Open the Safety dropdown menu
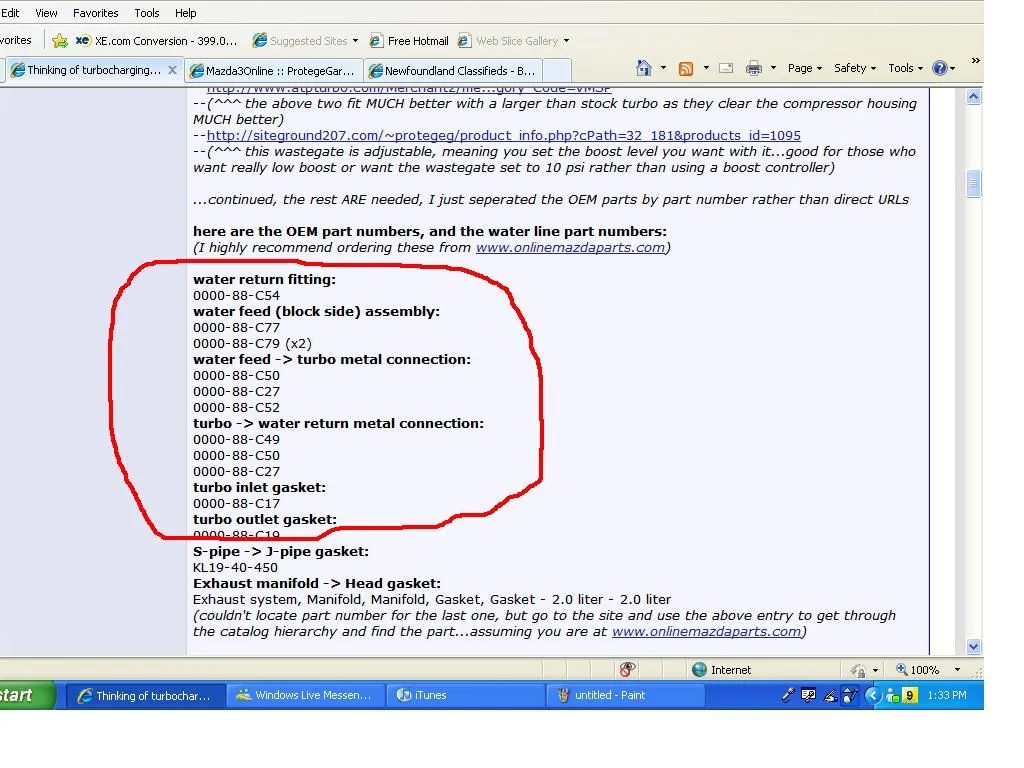The height and width of the screenshot is (768, 1024). coord(854,68)
